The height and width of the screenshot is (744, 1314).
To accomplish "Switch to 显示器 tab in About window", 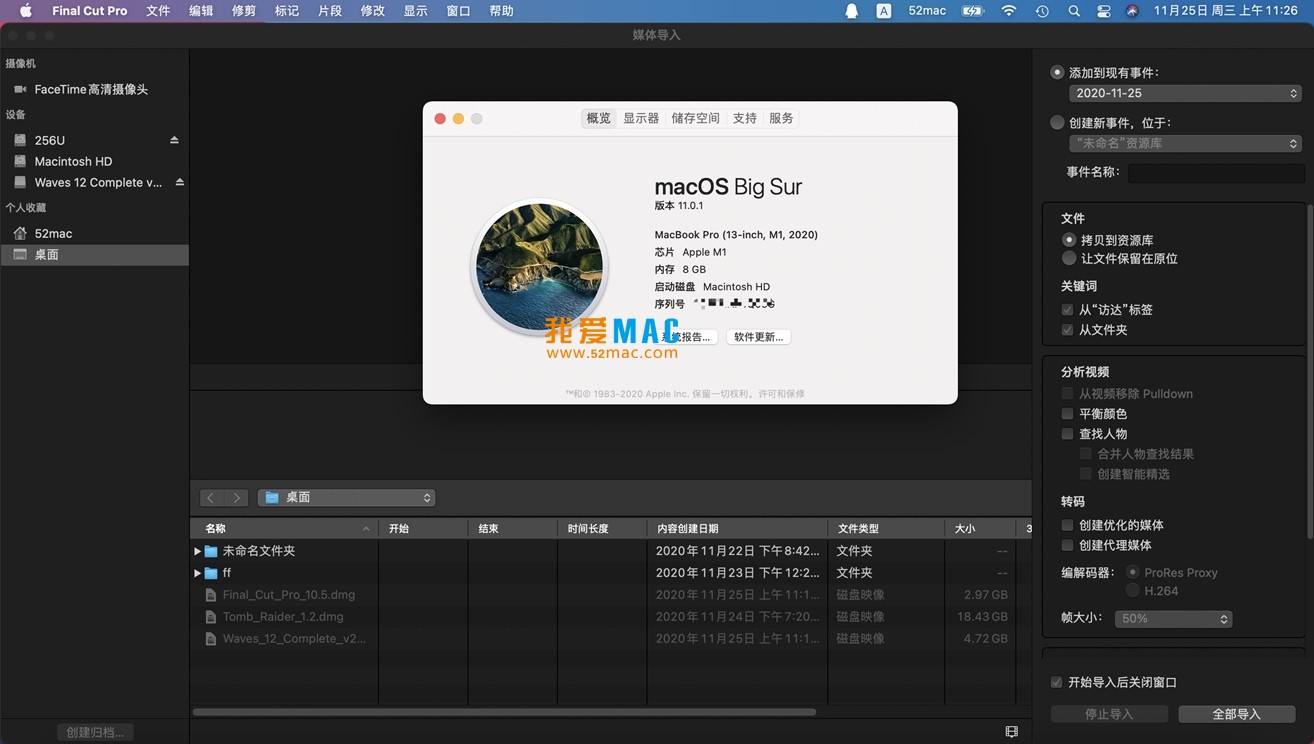I will point(641,118).
